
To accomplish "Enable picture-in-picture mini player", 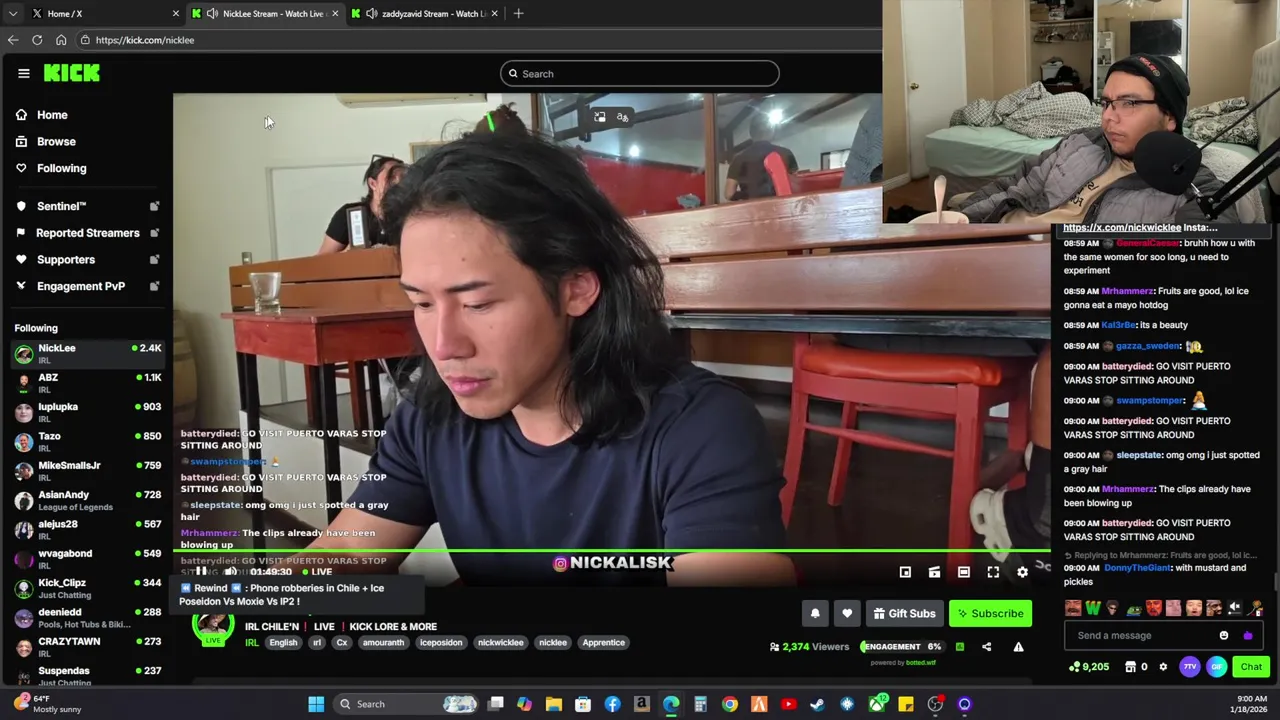I will (905, 572).
